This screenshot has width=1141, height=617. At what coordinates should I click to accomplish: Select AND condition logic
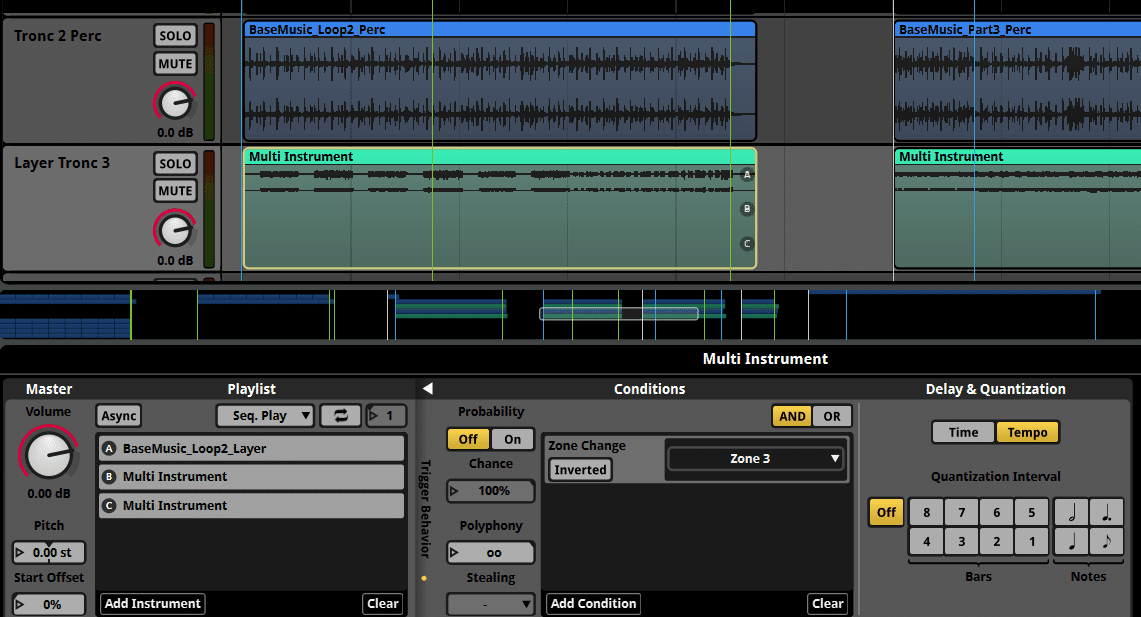(792, 416)
